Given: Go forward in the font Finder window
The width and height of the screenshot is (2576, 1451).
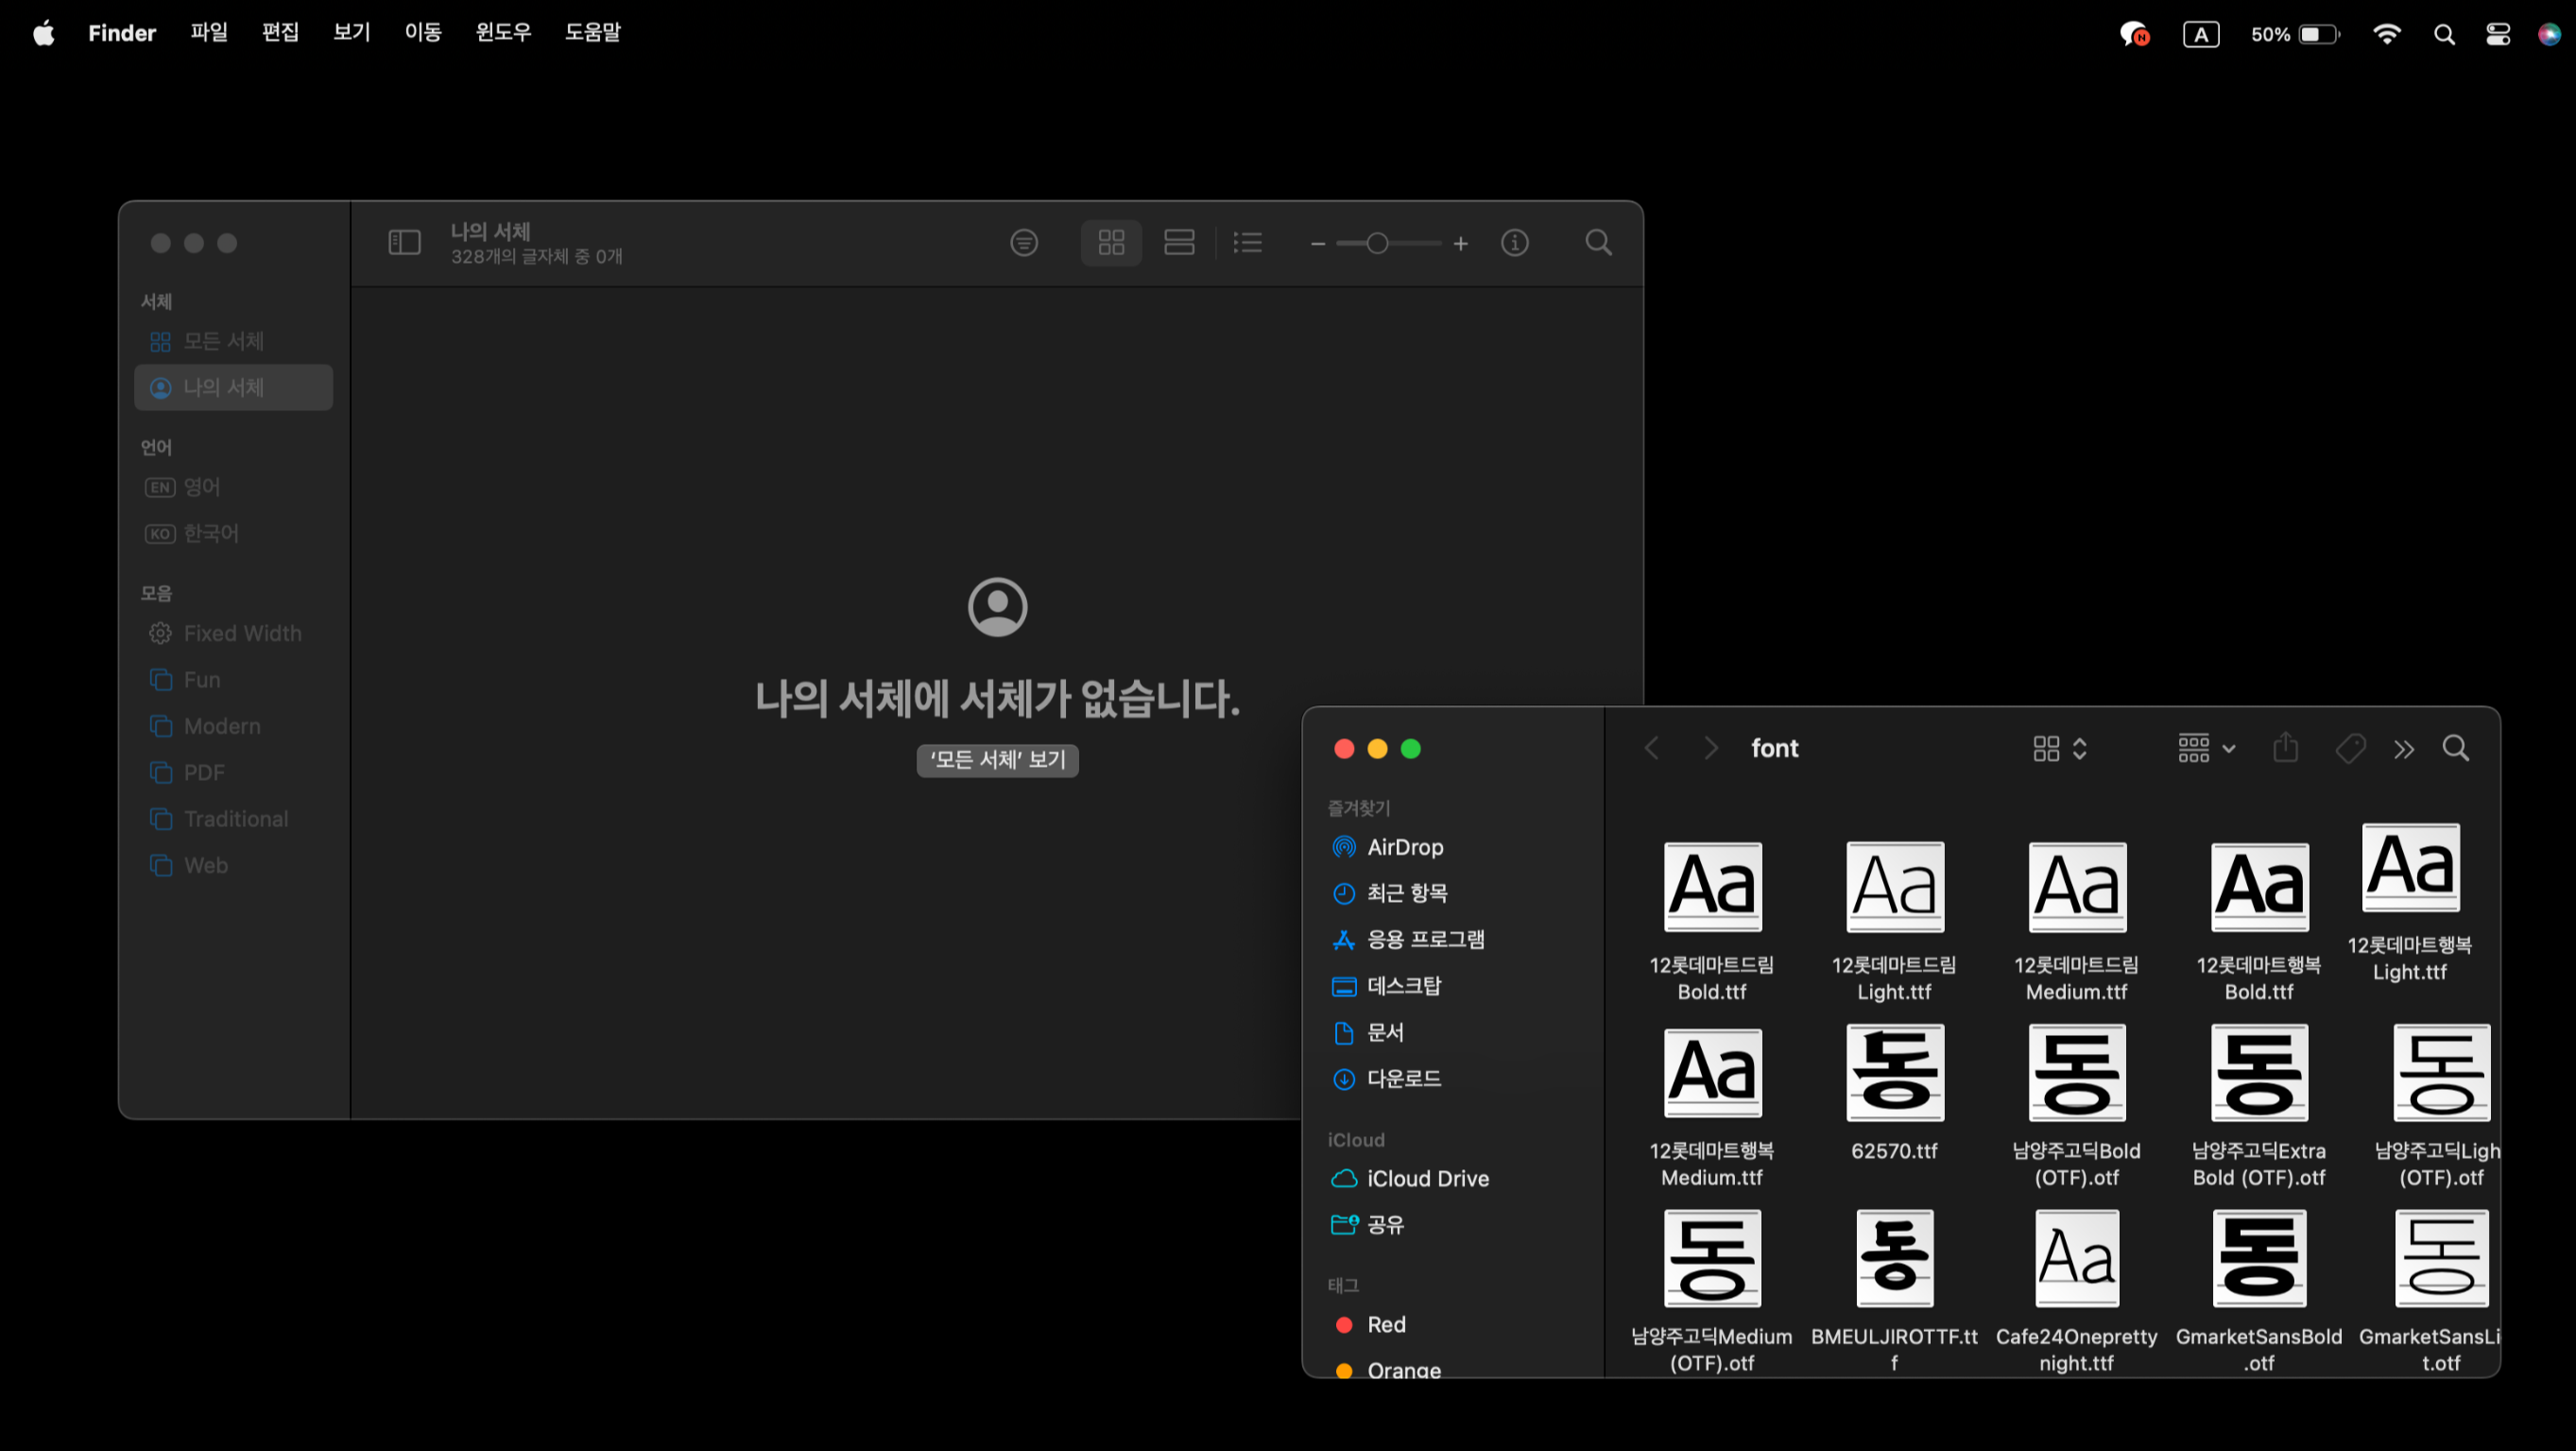Looking at the screenshot, I should 1710,748.
